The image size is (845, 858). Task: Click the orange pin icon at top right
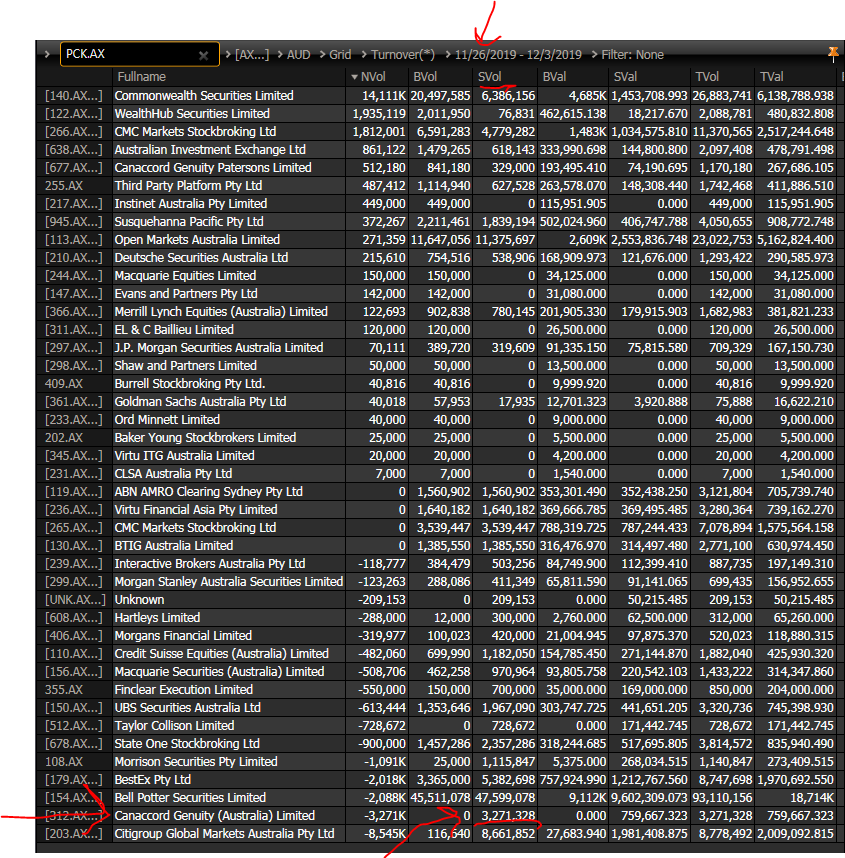click(834, 53)
